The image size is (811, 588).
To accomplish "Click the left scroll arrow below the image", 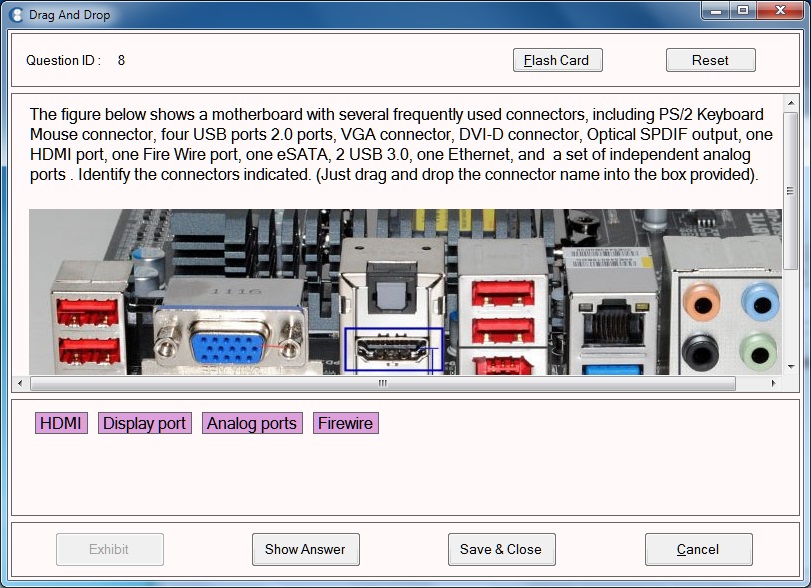I will pyautogui.click(x=18, y=382).
